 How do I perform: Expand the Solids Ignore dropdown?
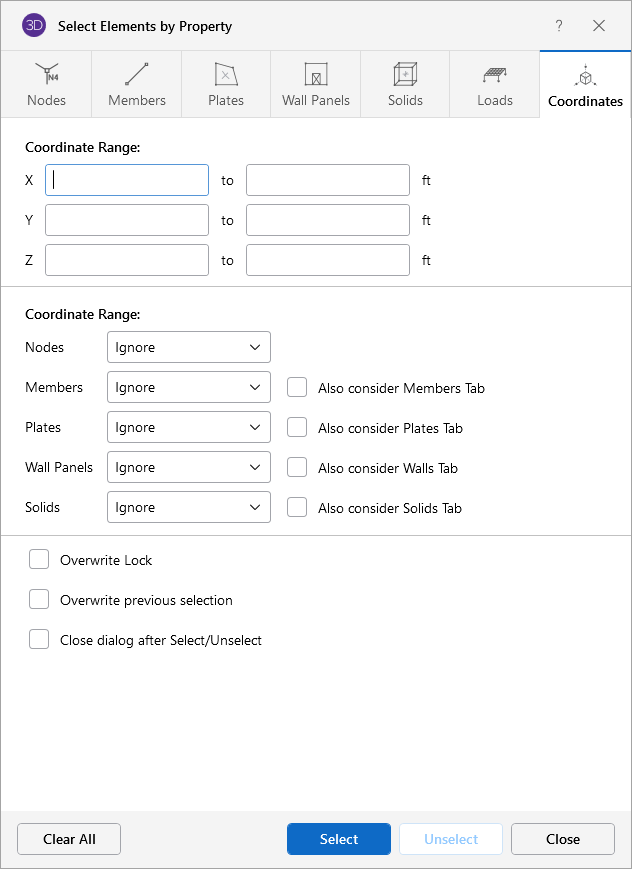[x=189, y=508]
